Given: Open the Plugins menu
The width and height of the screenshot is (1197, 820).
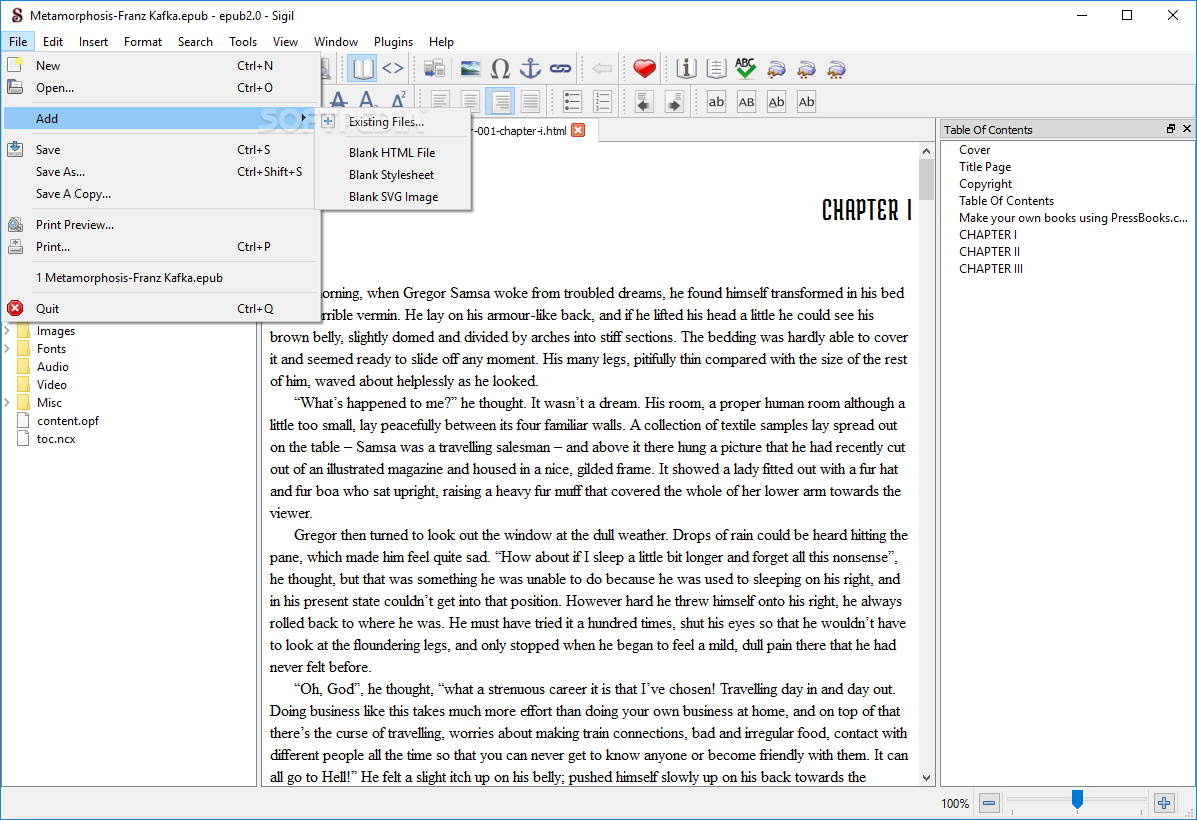Looking at the screenshot, I should (x=393, y=41).
